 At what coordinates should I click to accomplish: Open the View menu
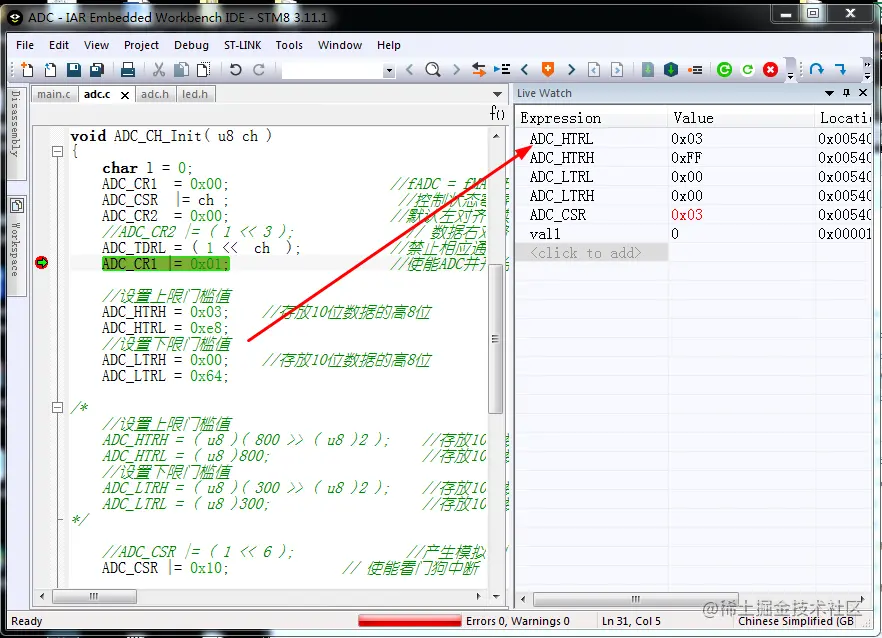click(96, 45)
